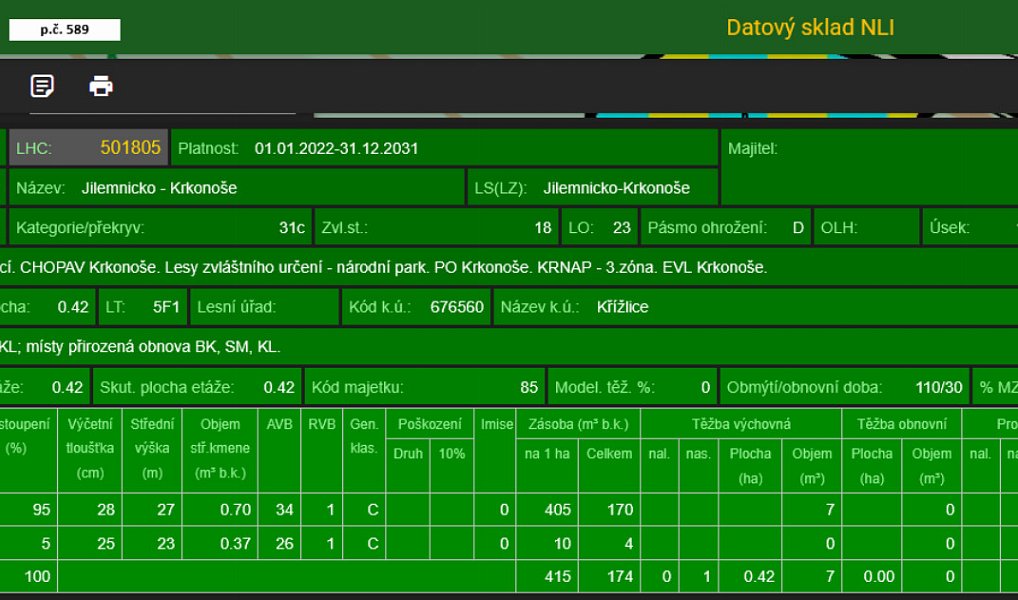Select Obmýtí/obnovní doba value 110/30

tap(939, 388)
